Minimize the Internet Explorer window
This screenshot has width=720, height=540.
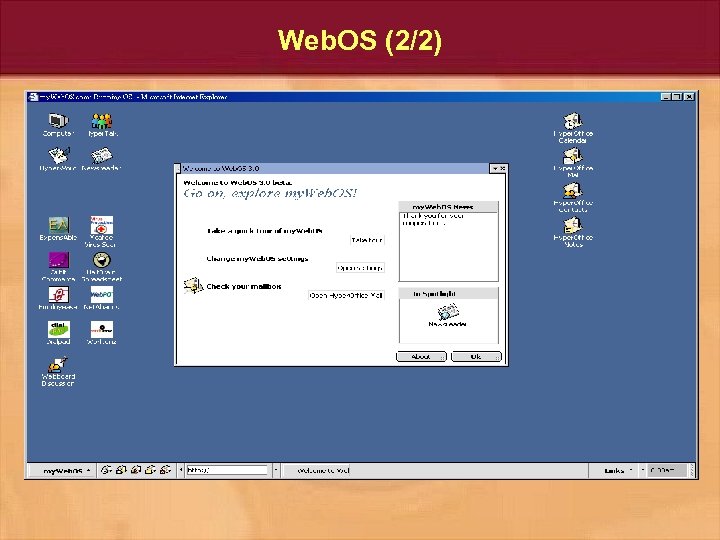[666, 97]
